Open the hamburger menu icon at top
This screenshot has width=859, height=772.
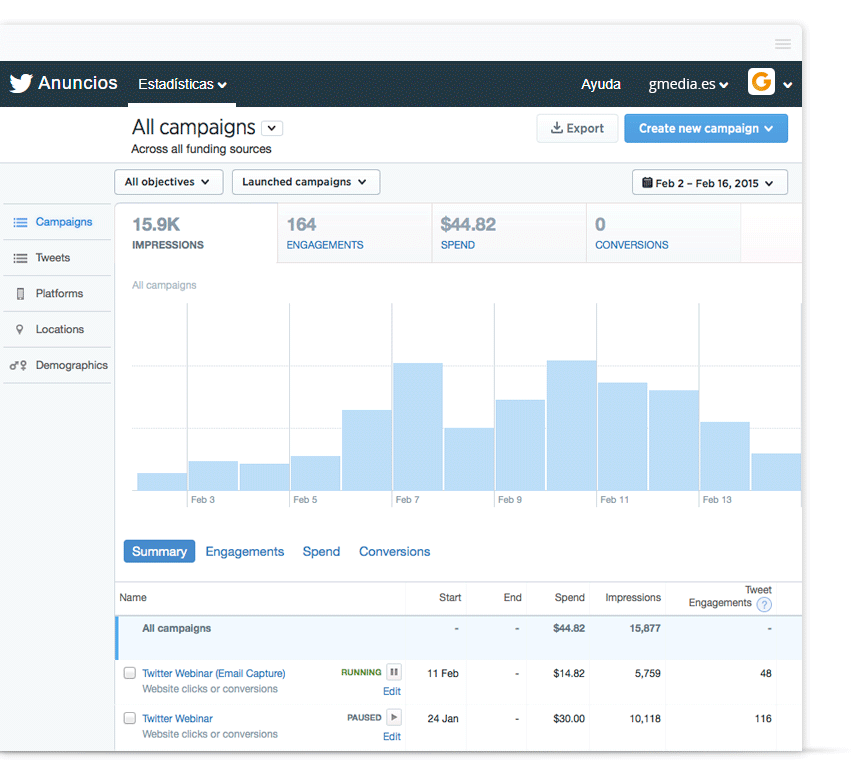[x=782, y=44]
